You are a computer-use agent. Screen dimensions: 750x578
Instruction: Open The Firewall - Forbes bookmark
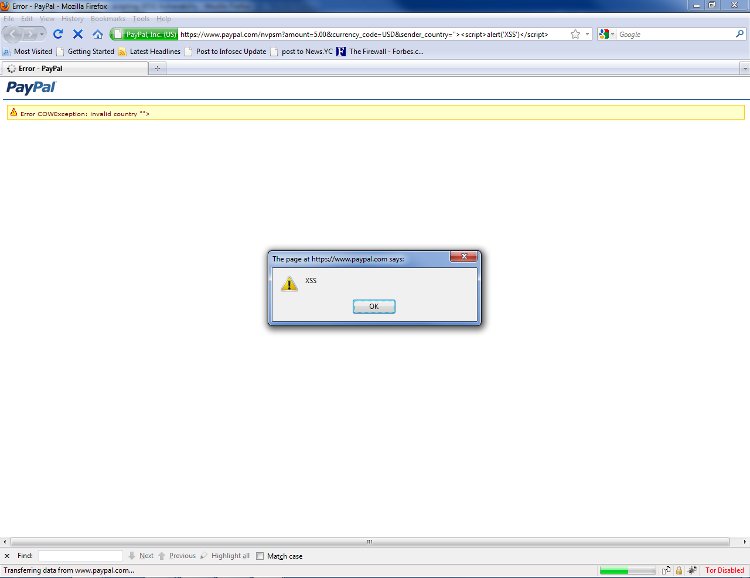(380, 51)
